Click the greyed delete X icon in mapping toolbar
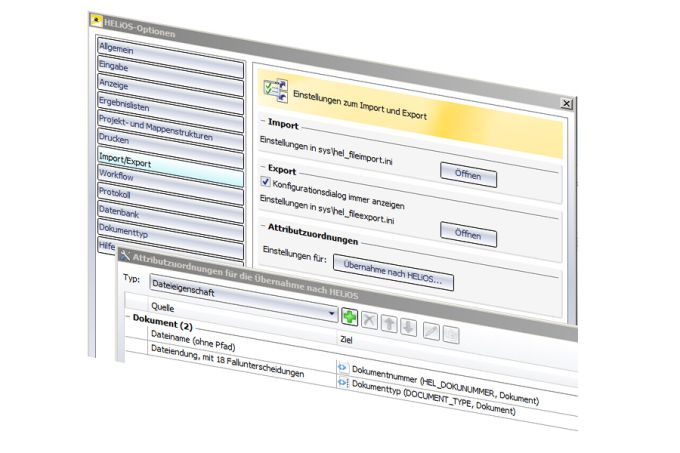 click(369, 320)
